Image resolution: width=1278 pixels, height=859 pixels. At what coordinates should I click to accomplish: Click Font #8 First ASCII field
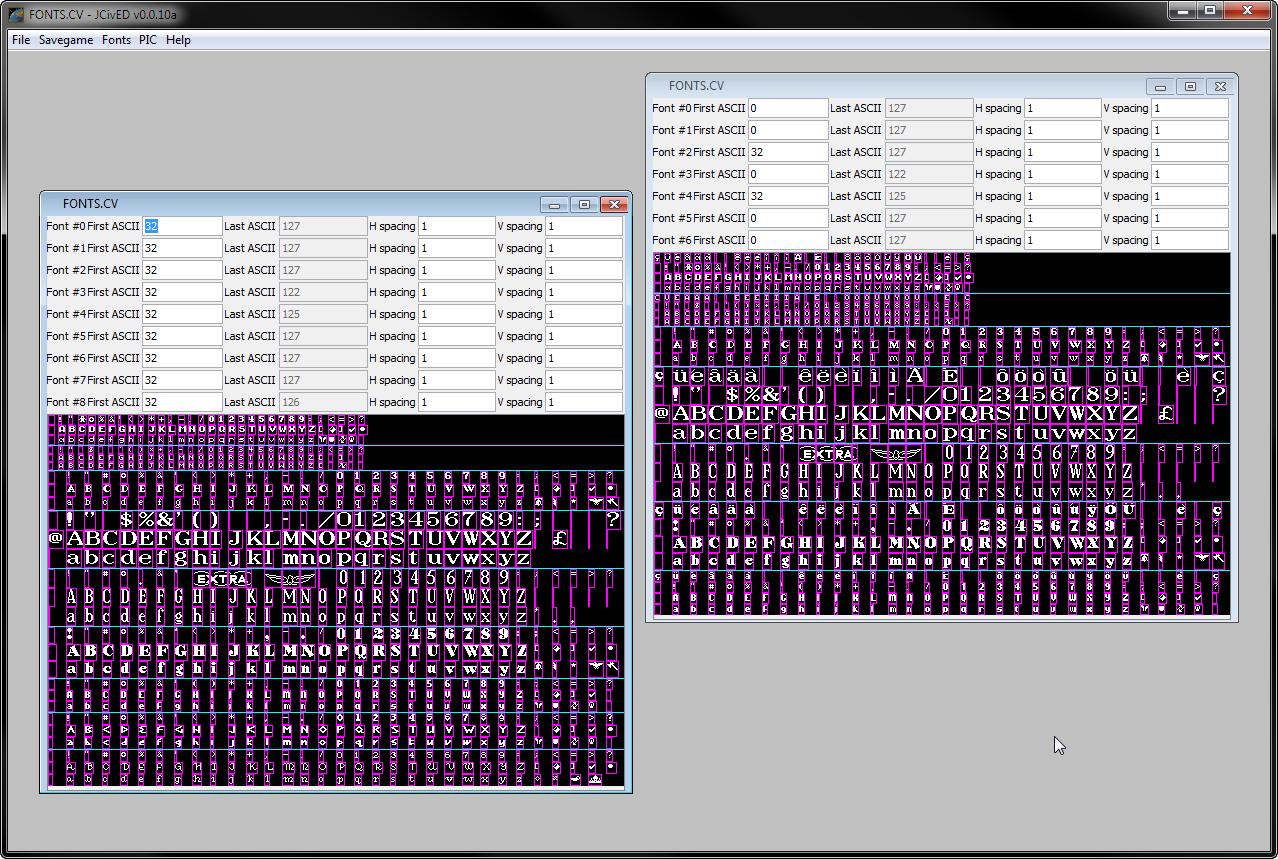181,402
